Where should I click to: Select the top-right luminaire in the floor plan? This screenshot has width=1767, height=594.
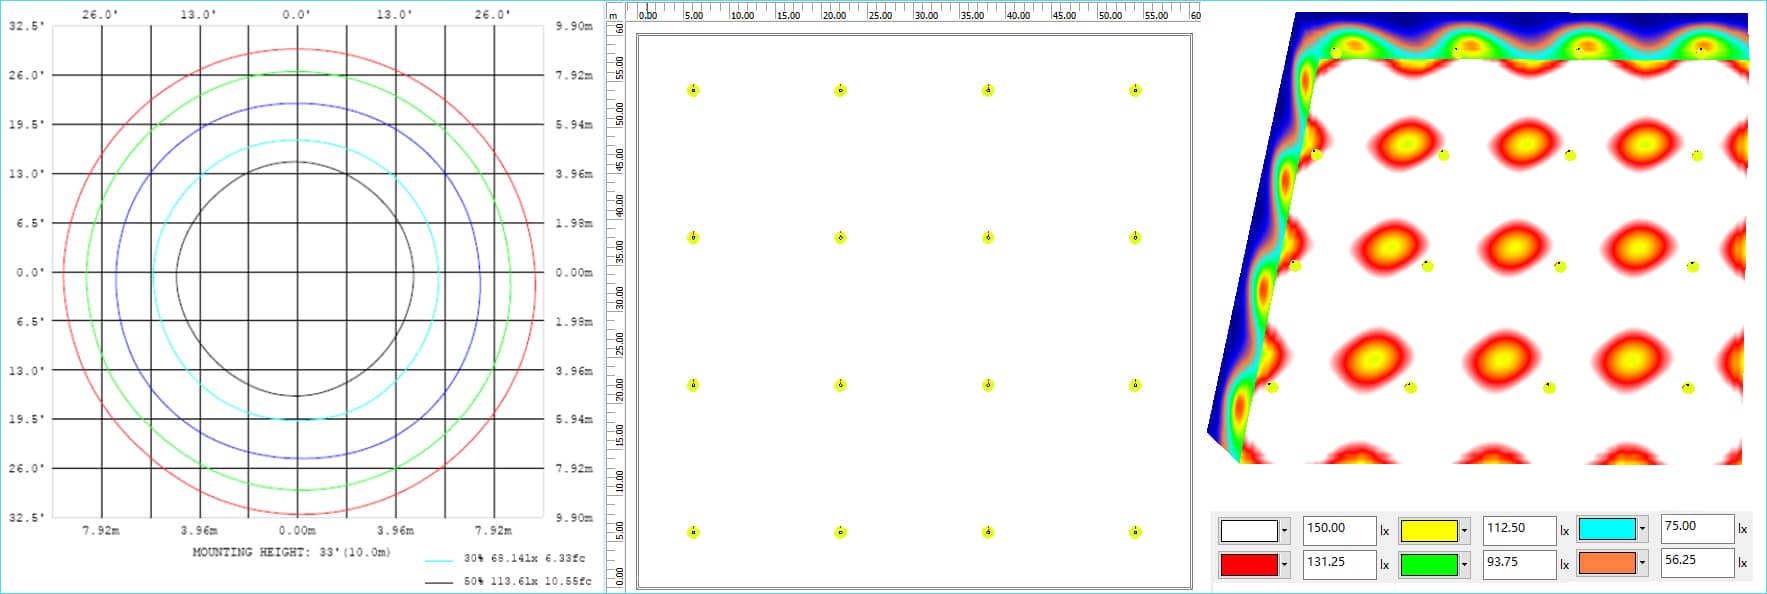click(x=1135, y=90)
